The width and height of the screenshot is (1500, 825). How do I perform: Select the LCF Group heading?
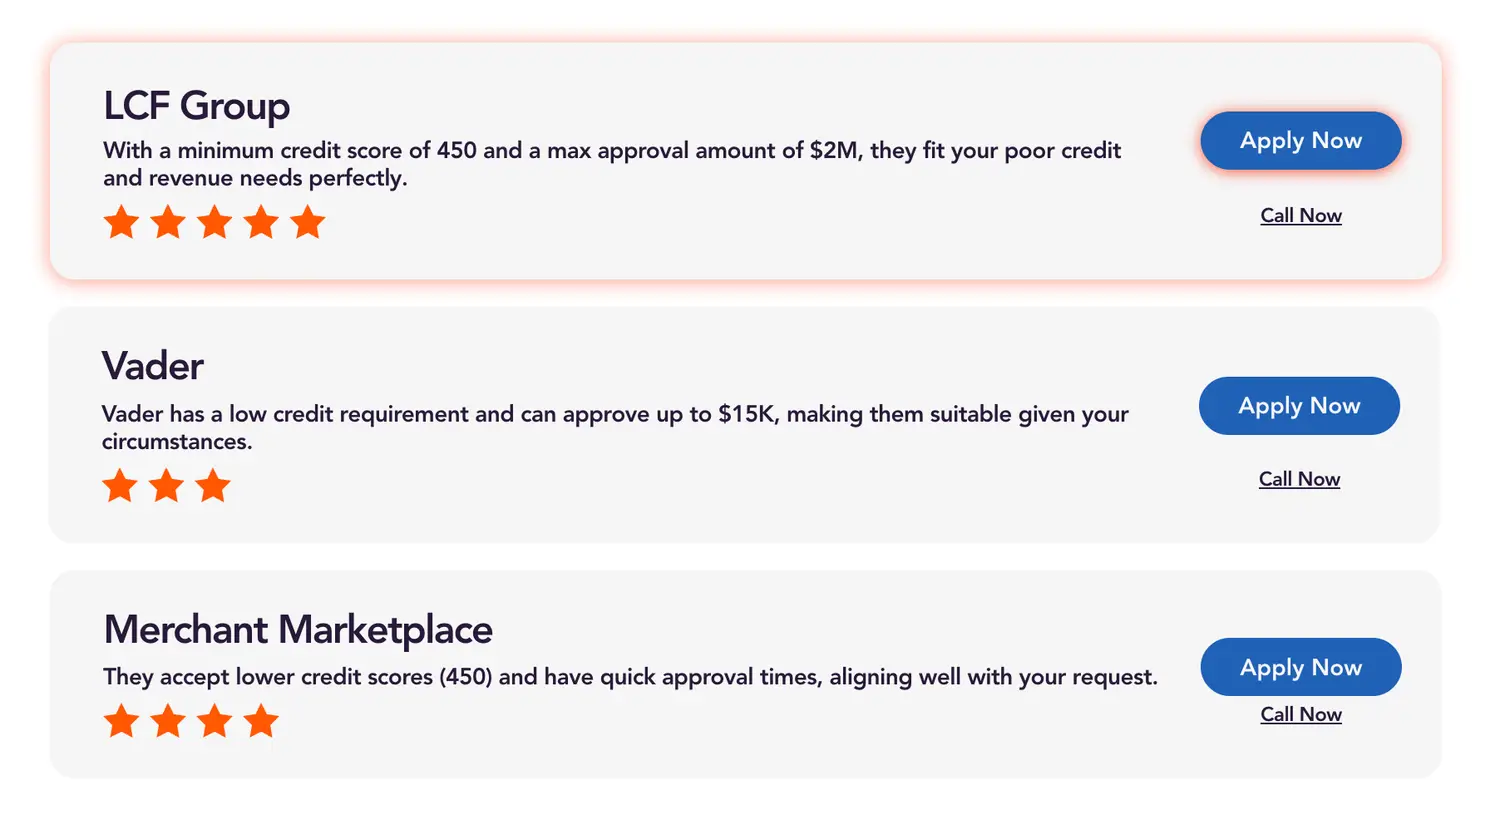197,106
